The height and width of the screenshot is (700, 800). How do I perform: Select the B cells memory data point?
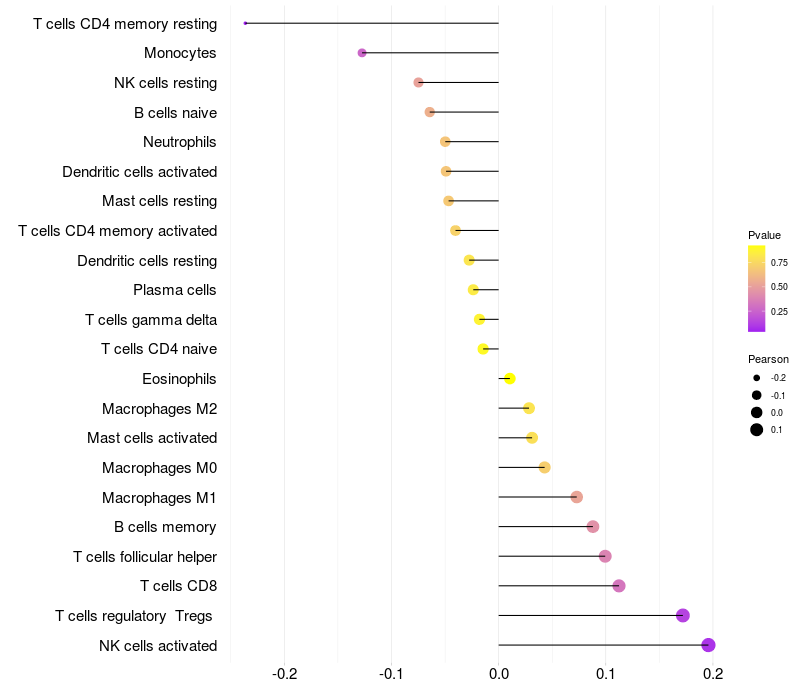pyautogui.click(x=593, y=526)
